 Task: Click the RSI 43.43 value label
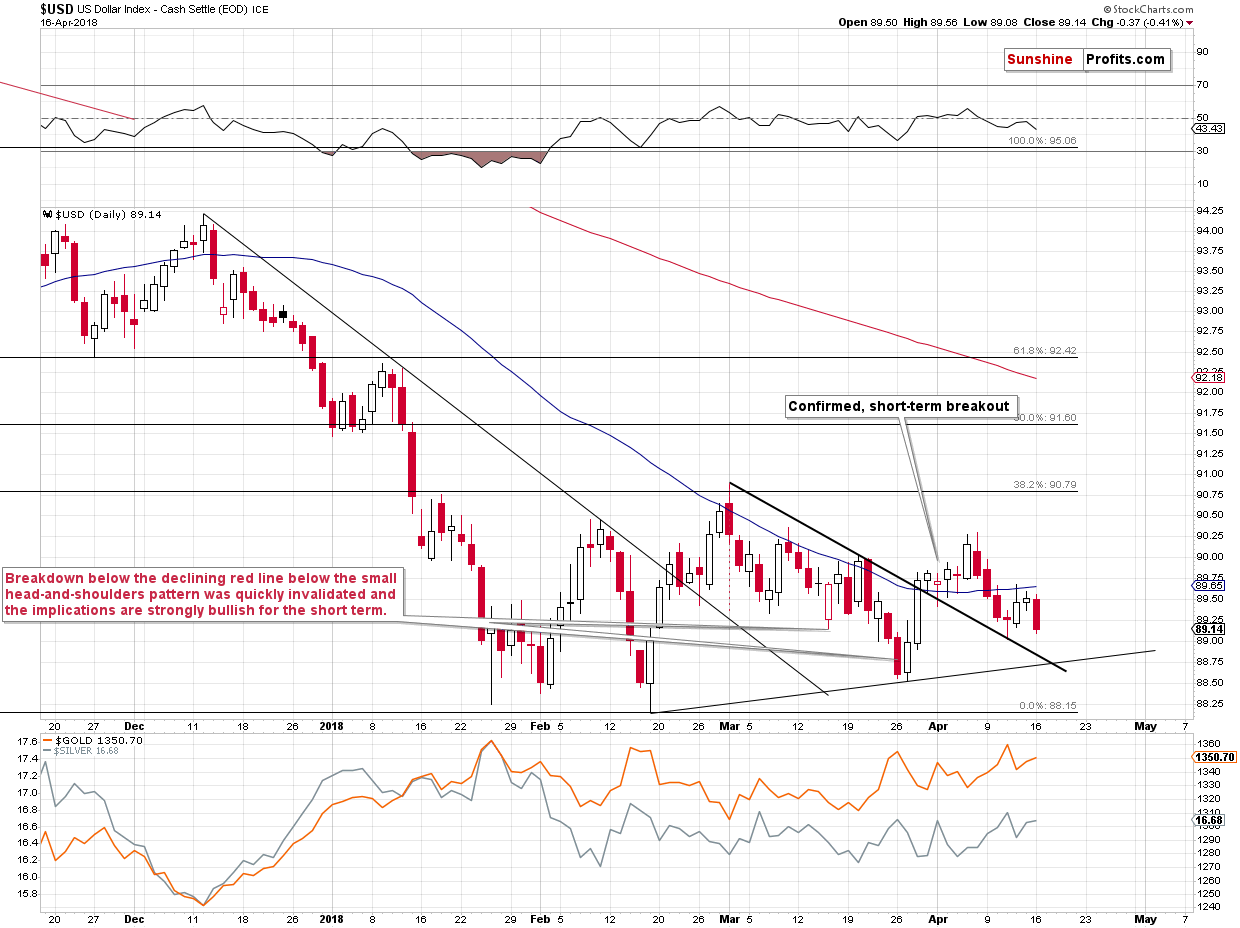tap(1209, 128)
